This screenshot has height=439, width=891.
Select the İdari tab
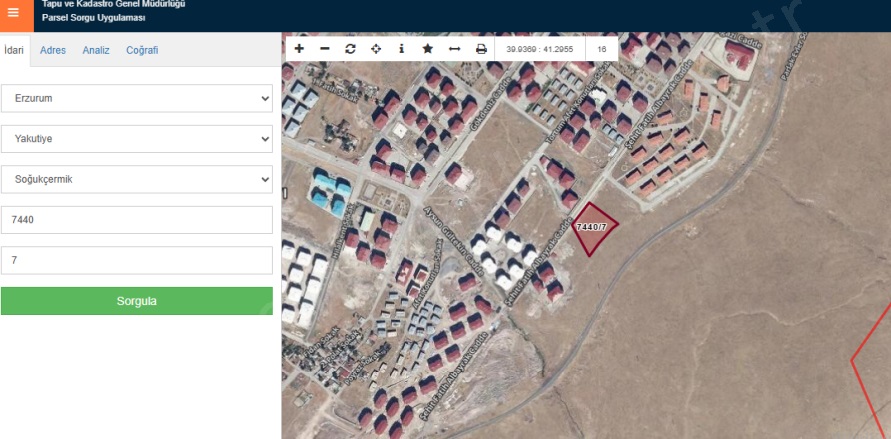(14, 50)
